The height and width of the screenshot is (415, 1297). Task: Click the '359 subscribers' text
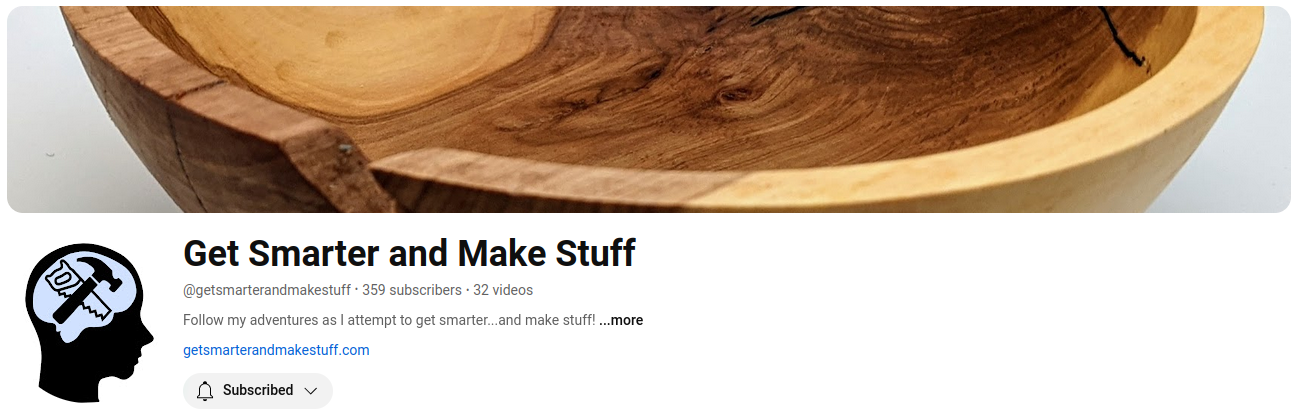click(x=412, y=290)
